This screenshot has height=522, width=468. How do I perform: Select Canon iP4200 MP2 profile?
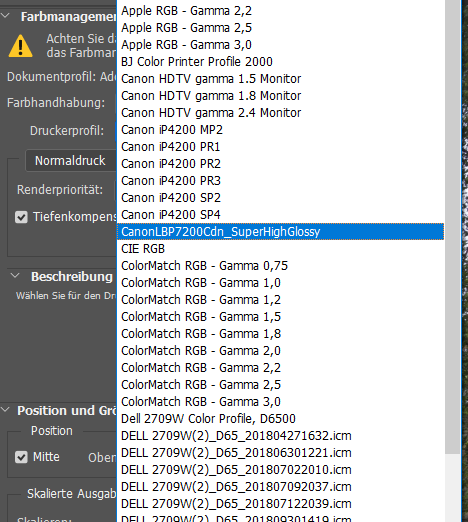[281, 130]
